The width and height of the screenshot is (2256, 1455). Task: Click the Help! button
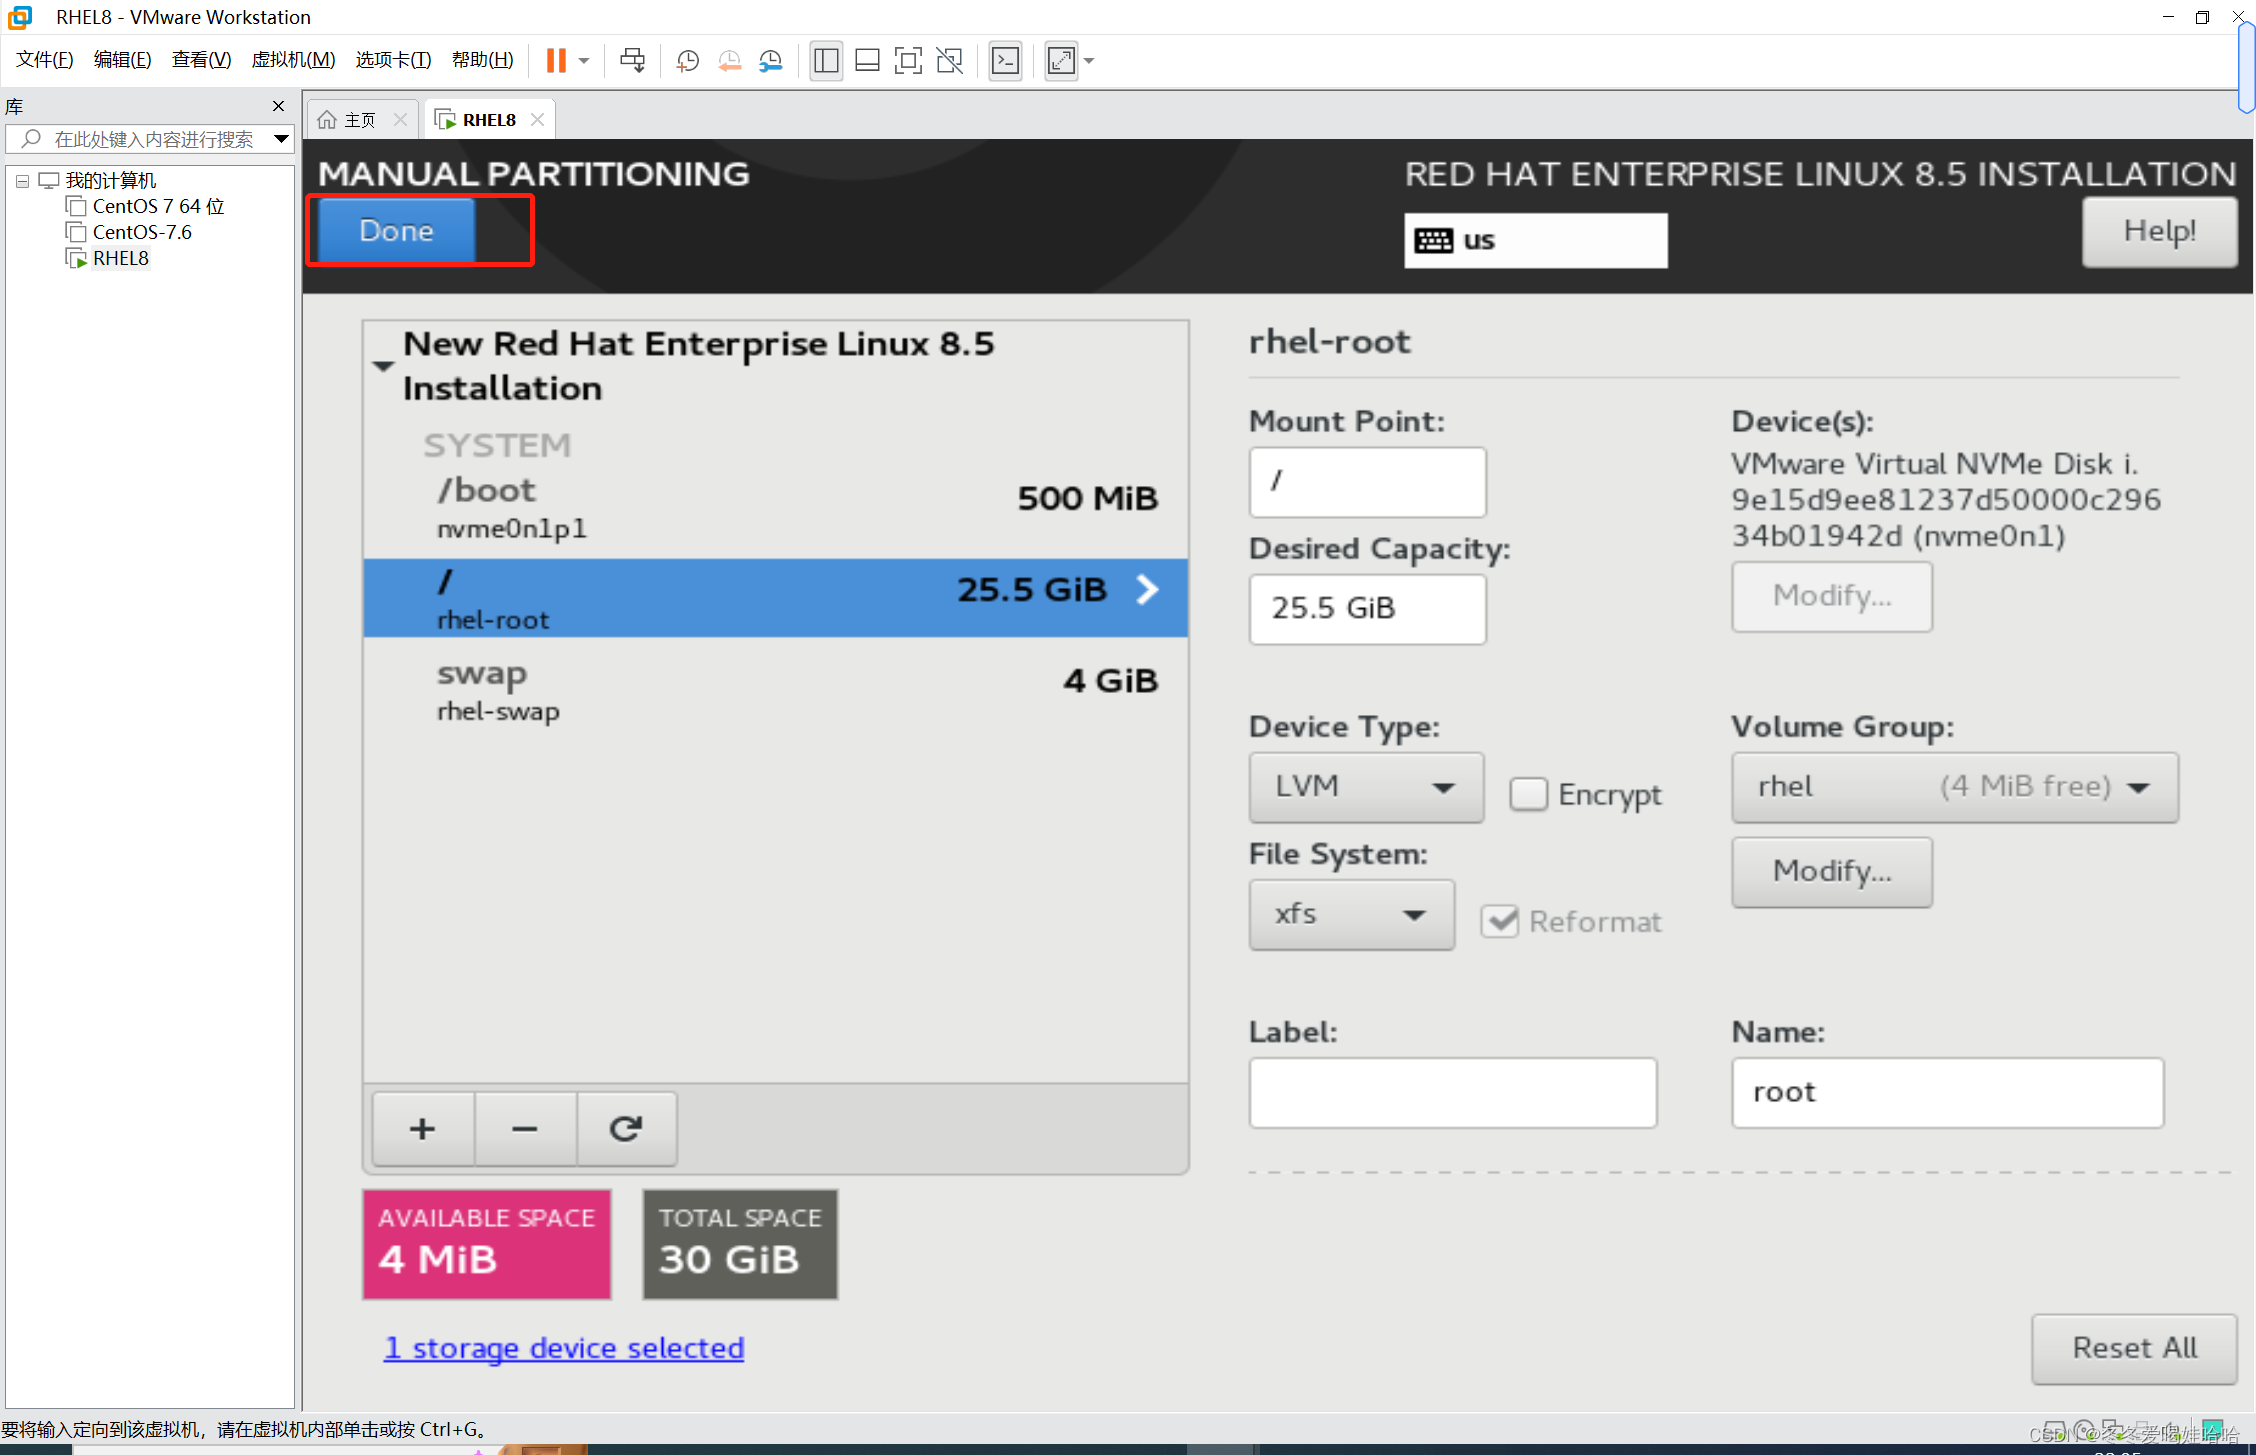[2159, 231]
